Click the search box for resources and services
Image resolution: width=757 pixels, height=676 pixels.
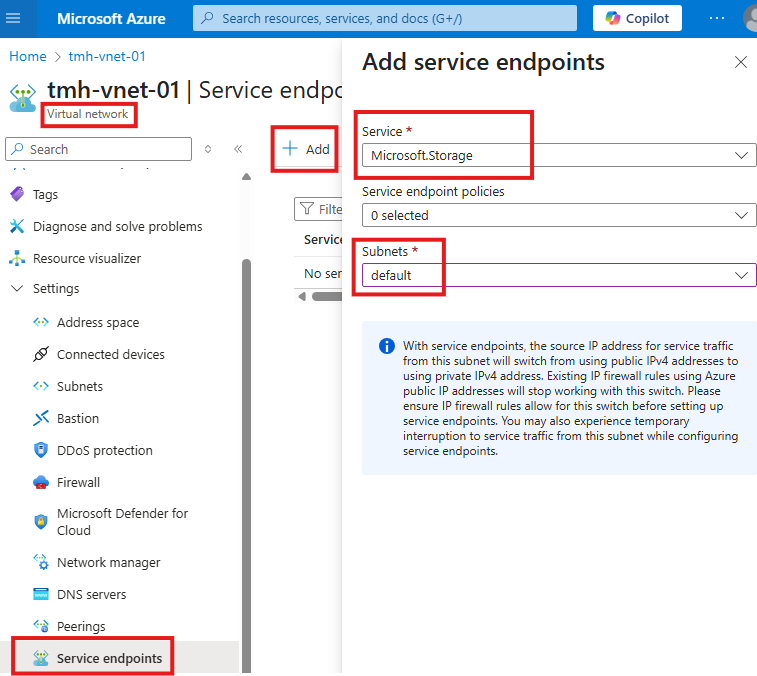point(385,18)
